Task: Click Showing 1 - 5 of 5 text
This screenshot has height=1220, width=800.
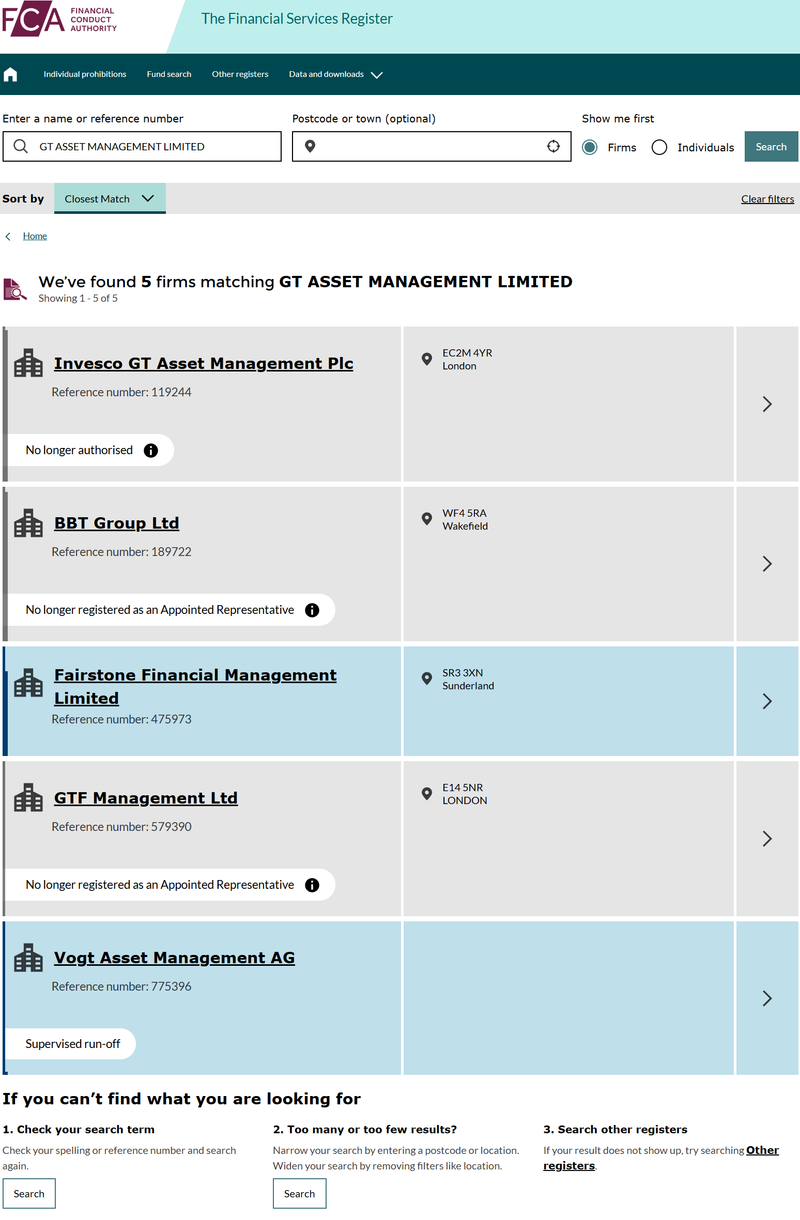Action: coord(78,298)
